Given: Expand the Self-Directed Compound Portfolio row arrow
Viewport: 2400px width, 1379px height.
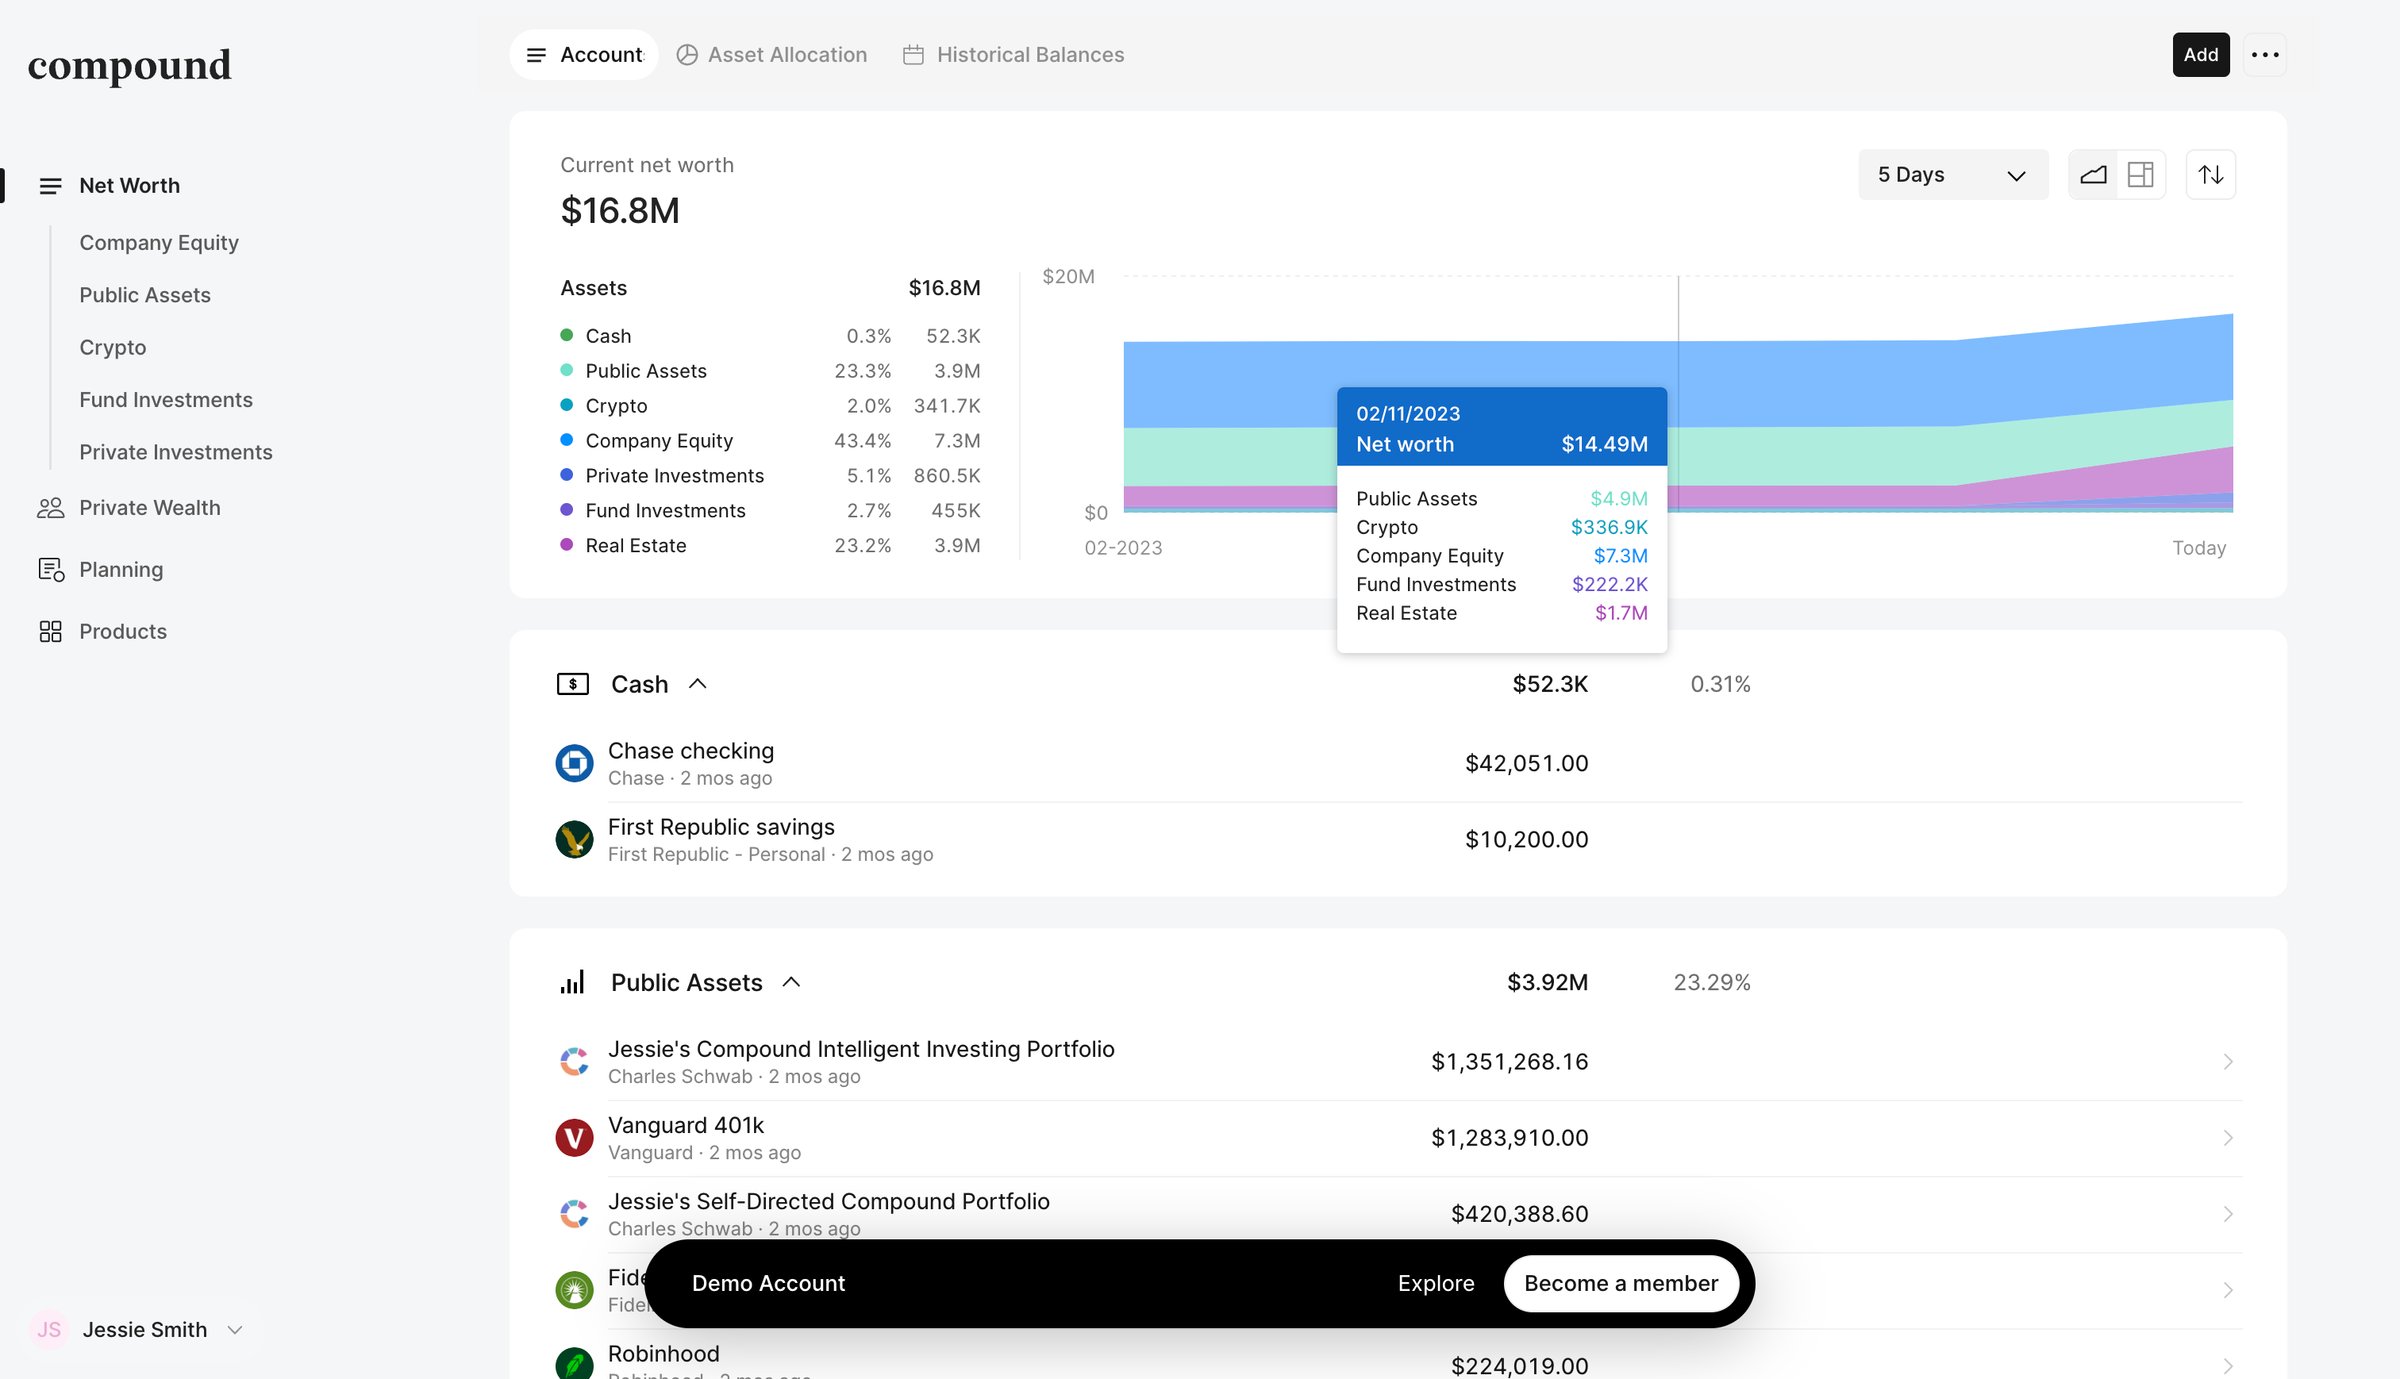Looking at the screenshot, I should 2228,1214.
